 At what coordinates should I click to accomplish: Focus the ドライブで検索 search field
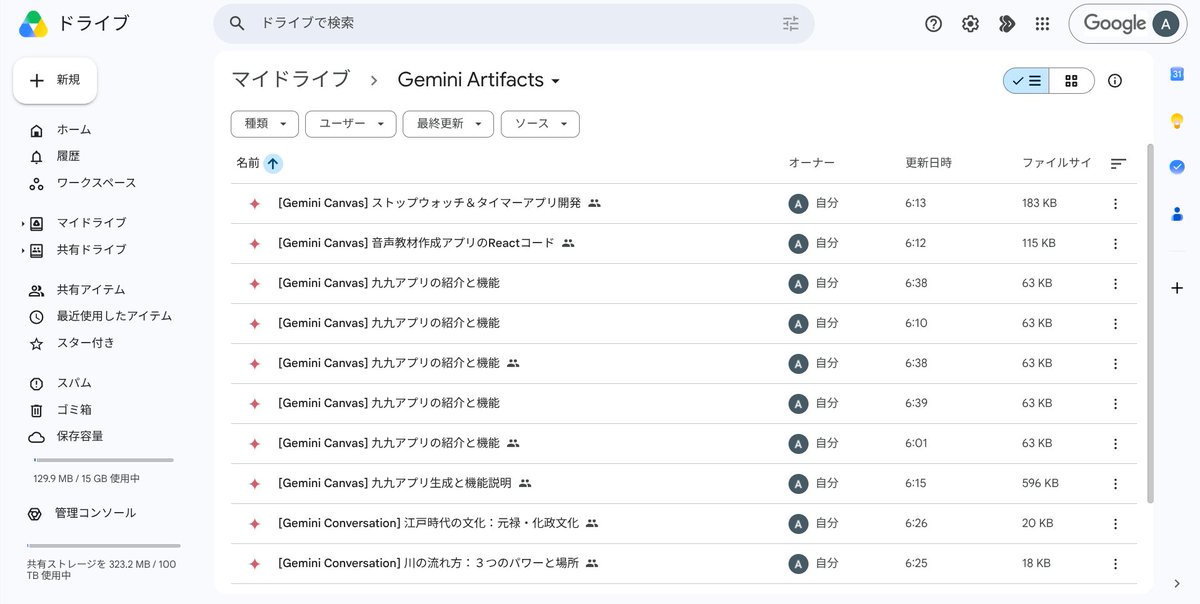point(515,23)
